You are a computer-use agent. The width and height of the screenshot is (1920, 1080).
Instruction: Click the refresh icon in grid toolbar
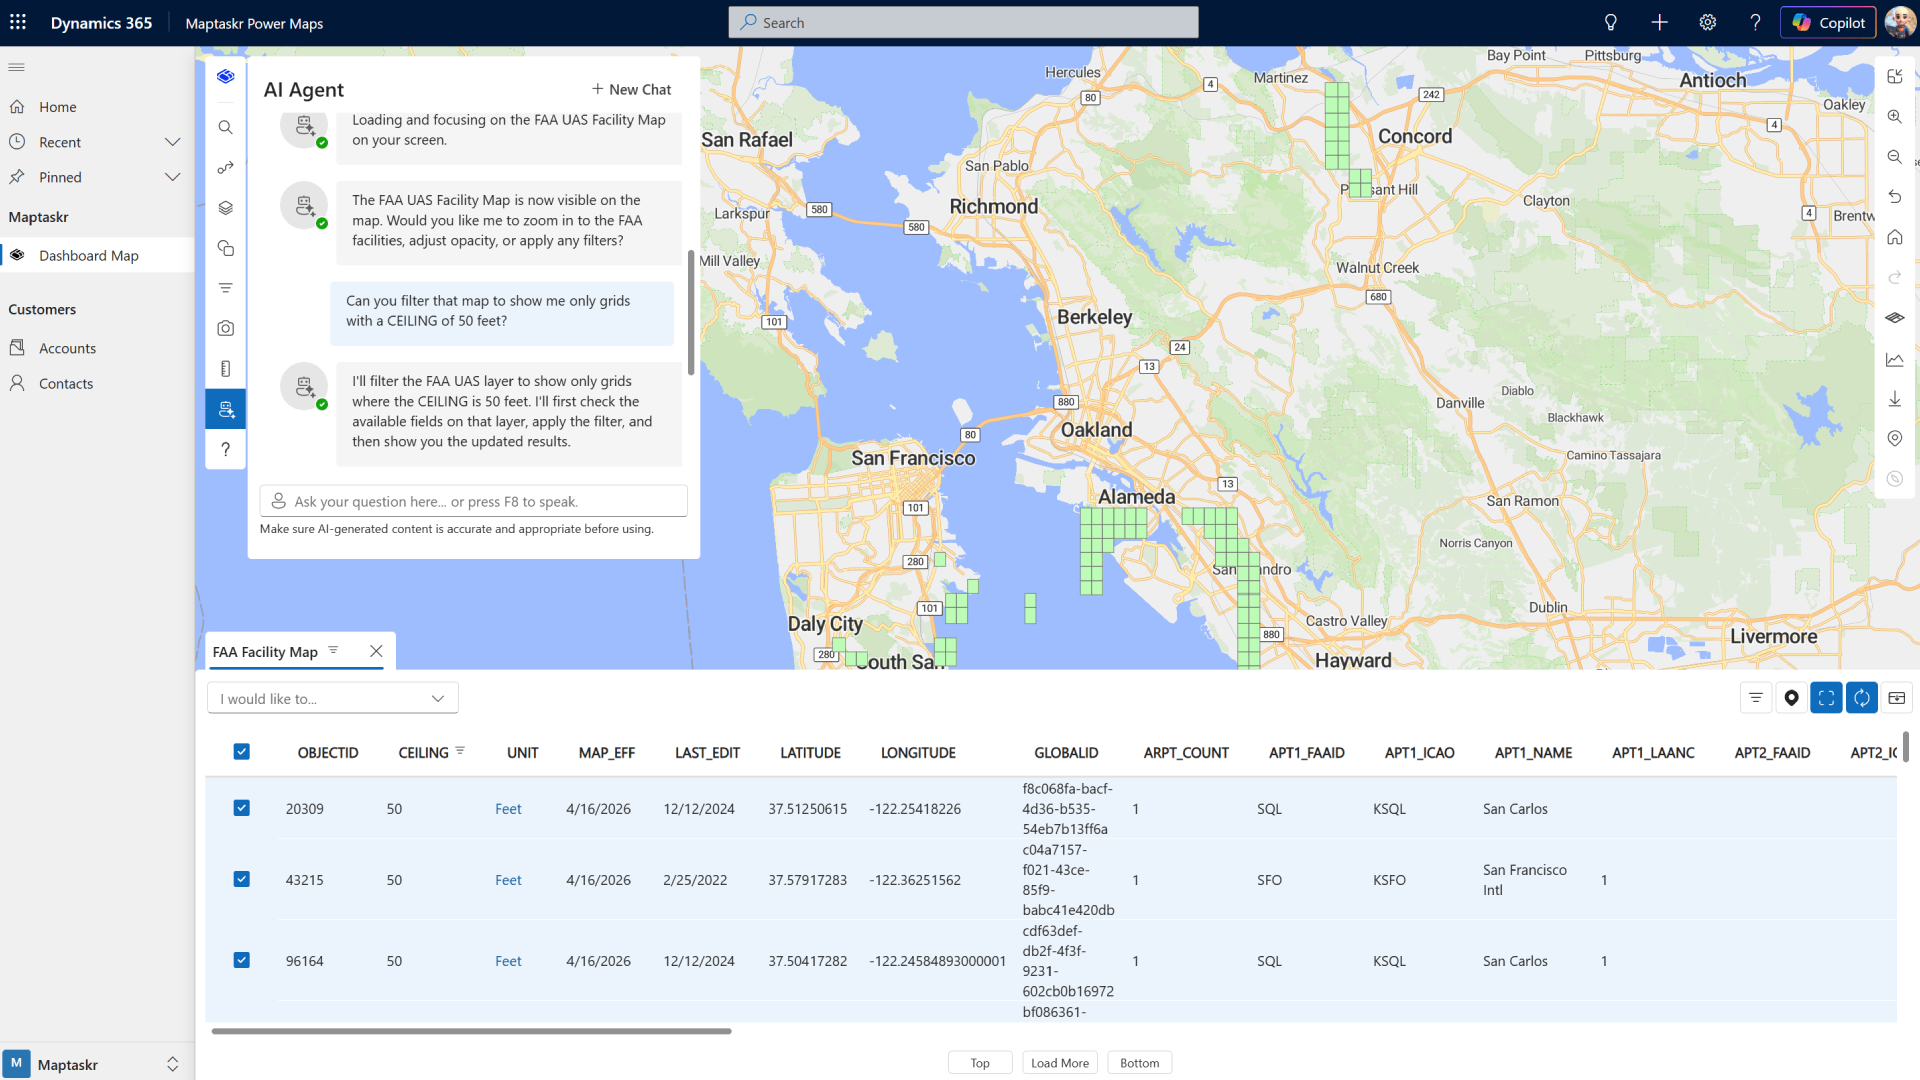1861,698
